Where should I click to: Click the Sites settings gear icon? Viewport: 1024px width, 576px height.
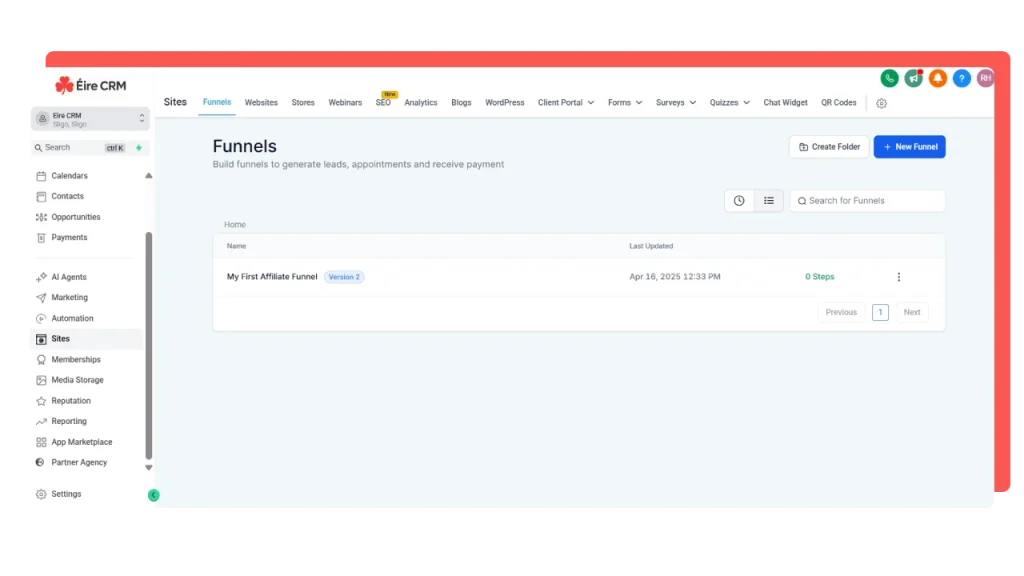[881, 103]
